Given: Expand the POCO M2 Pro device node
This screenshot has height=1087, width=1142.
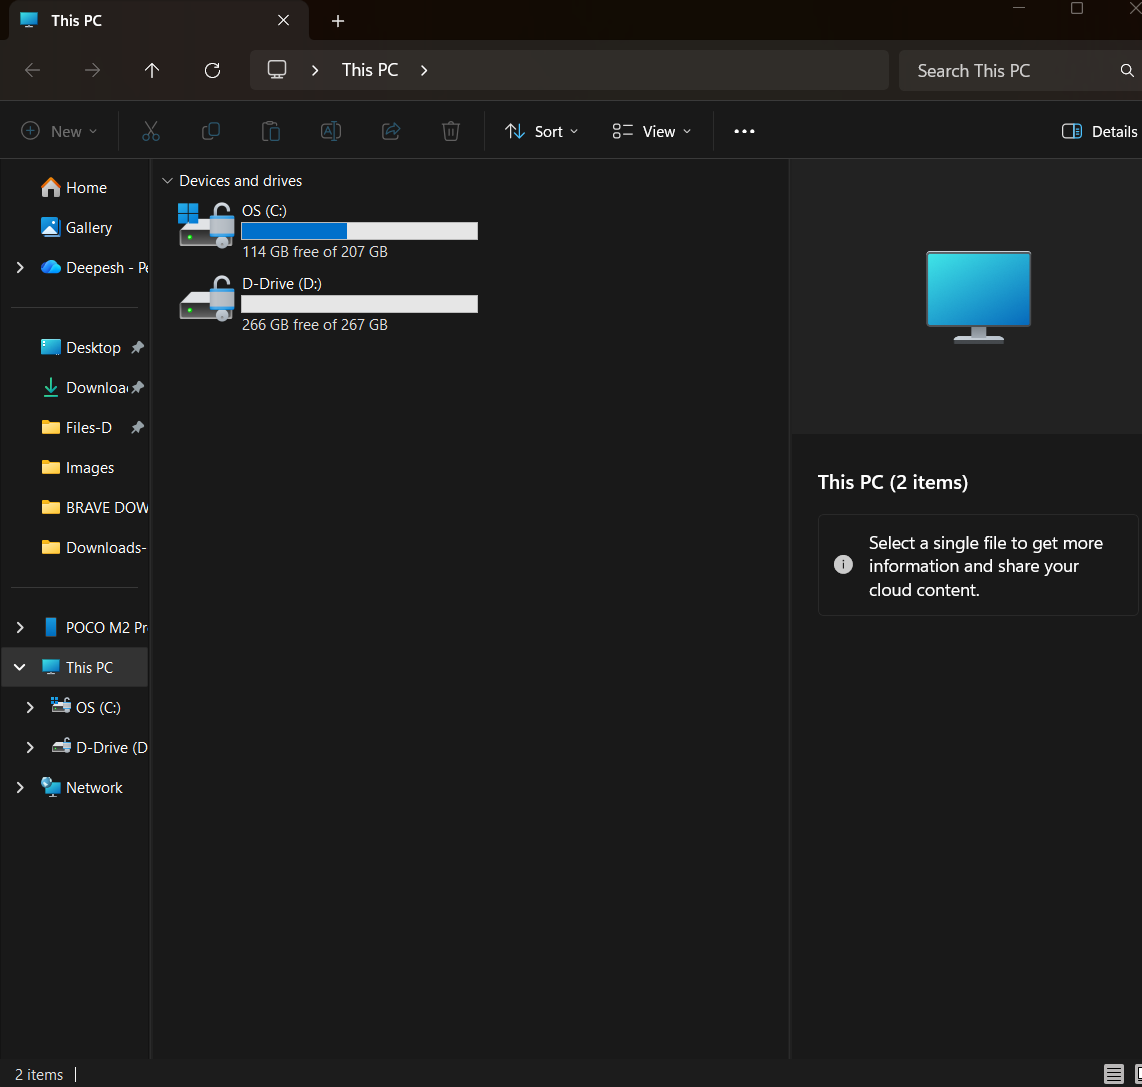Looking at the screenshot, I should tap(20, 628).
